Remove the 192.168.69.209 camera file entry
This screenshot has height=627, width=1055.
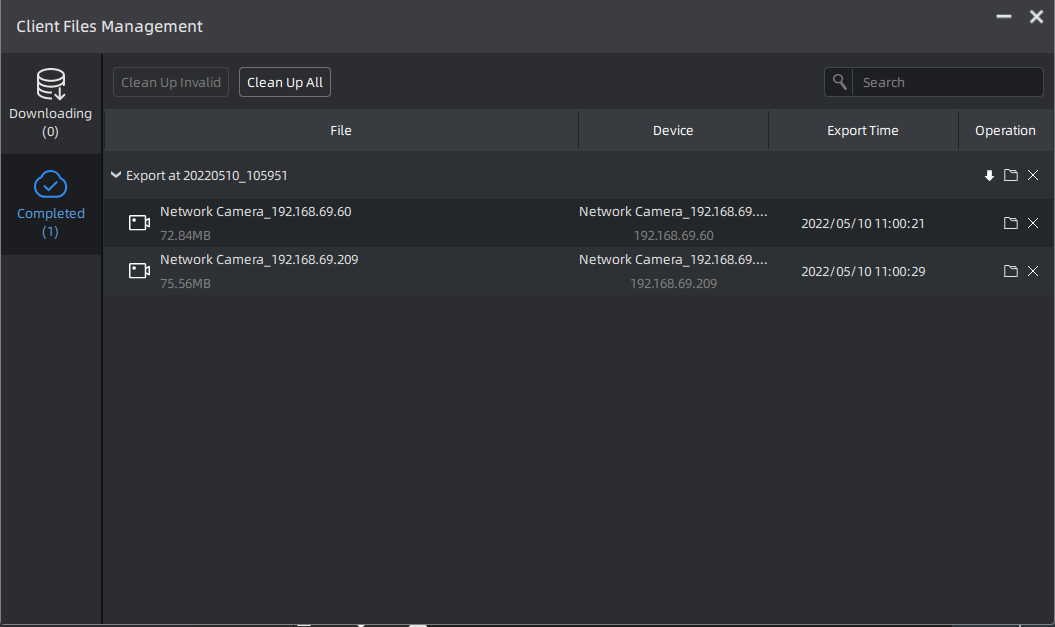1033,271
